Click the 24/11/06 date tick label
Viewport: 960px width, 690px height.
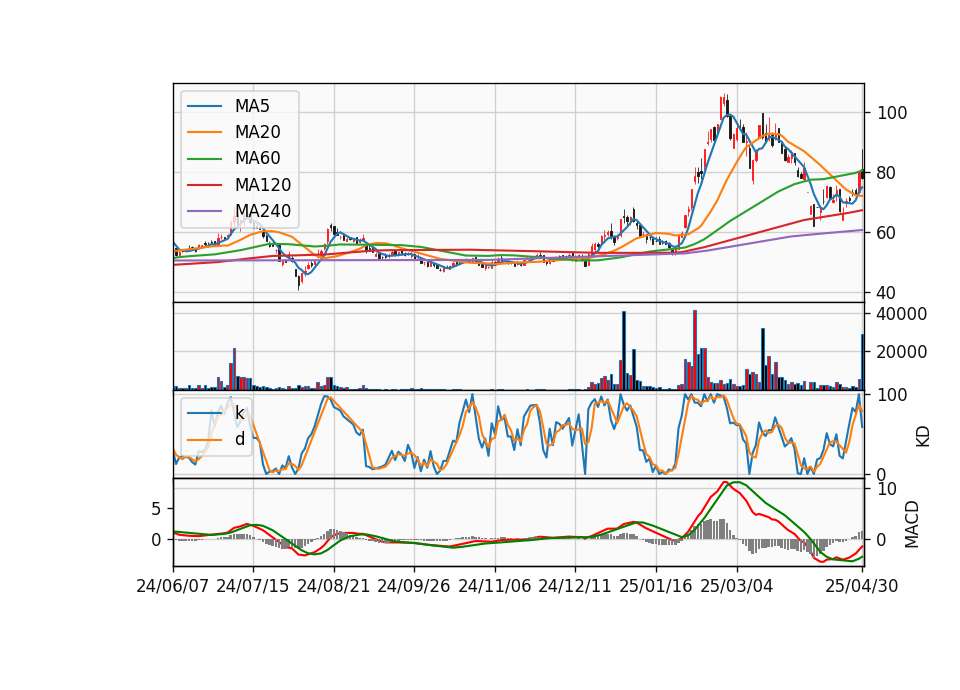[x=495, y=587]
